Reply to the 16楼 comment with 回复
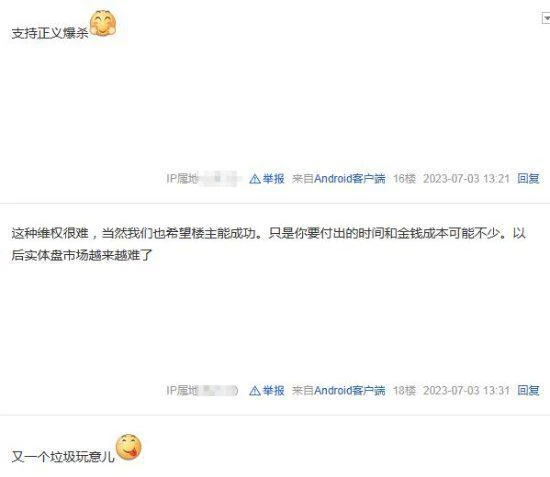The width and height of the screenshot is (550, 477). [528, 179]
